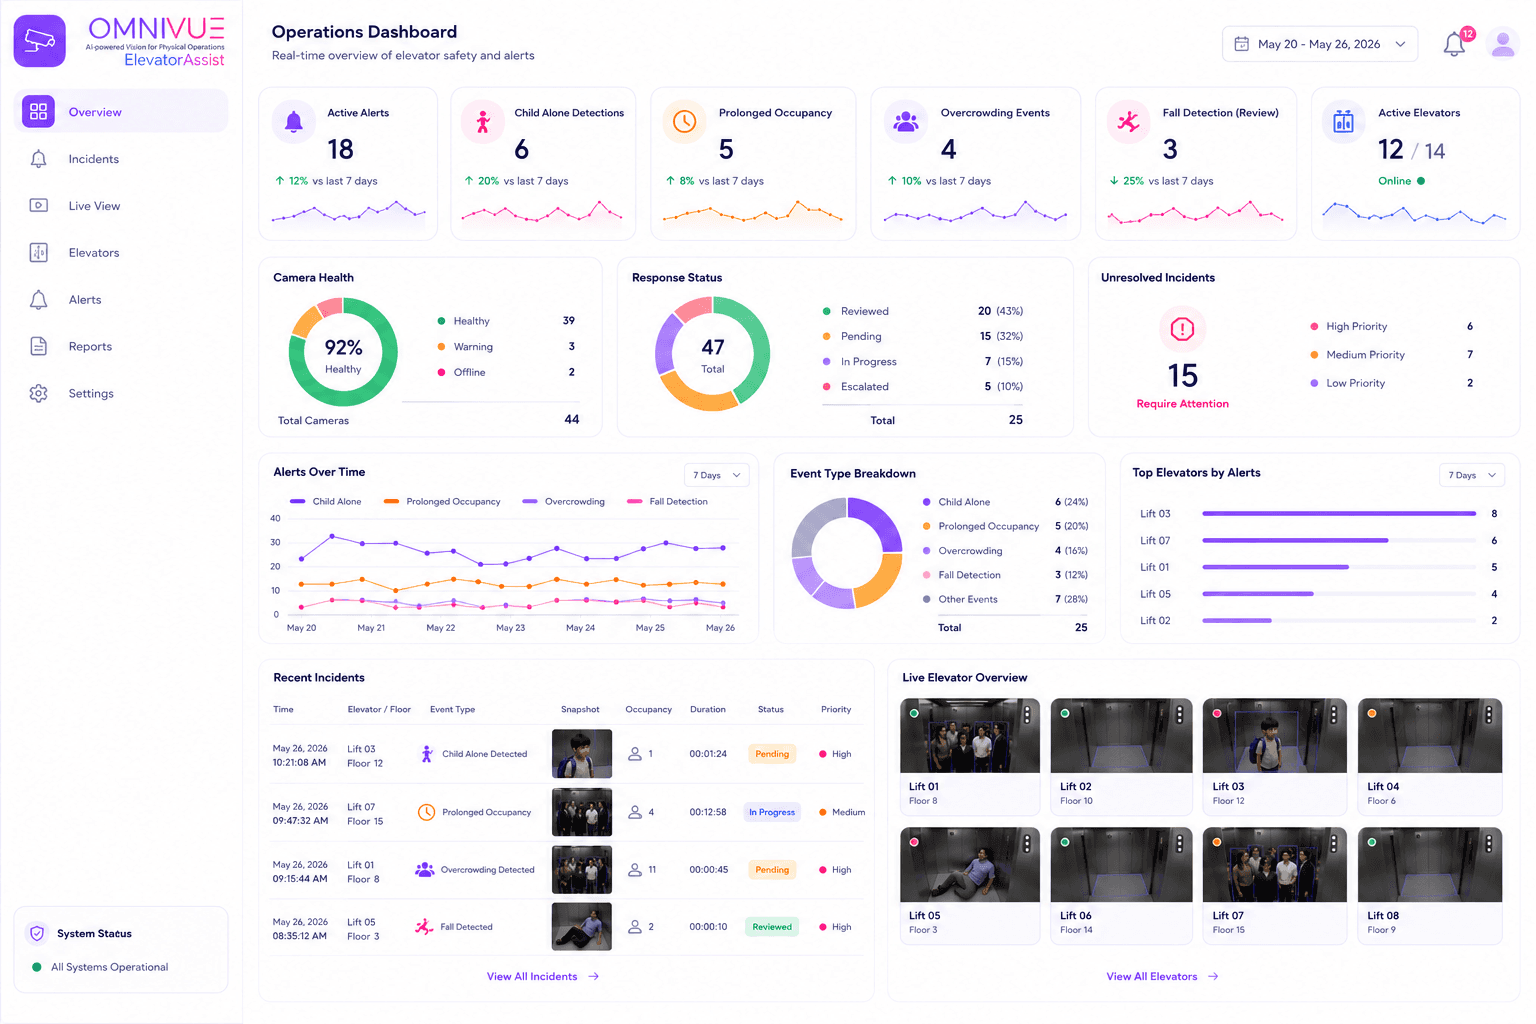
Task: Open Lift 04 camera options menu
Action: (x=1489, y=714)
